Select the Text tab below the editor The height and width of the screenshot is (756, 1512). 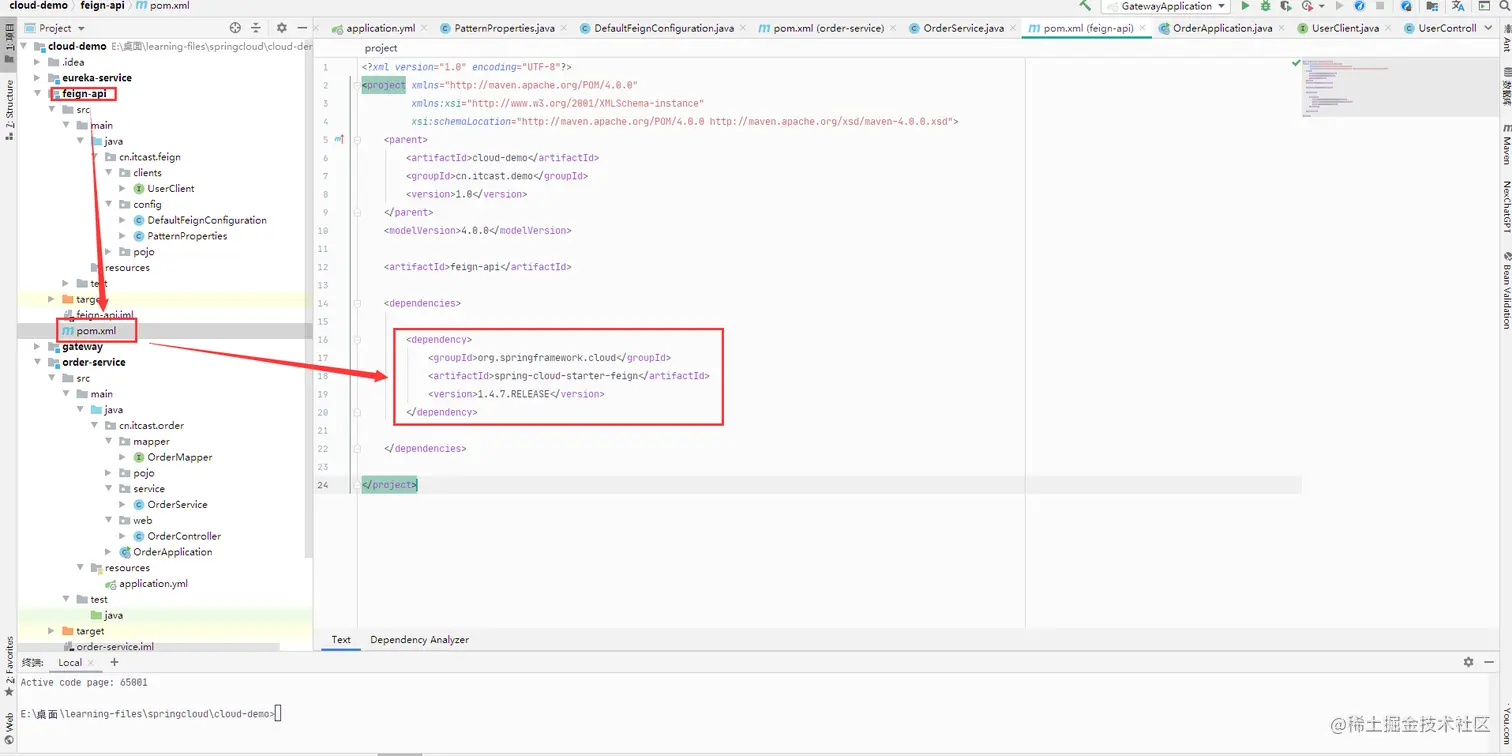[x=341, y=640]
